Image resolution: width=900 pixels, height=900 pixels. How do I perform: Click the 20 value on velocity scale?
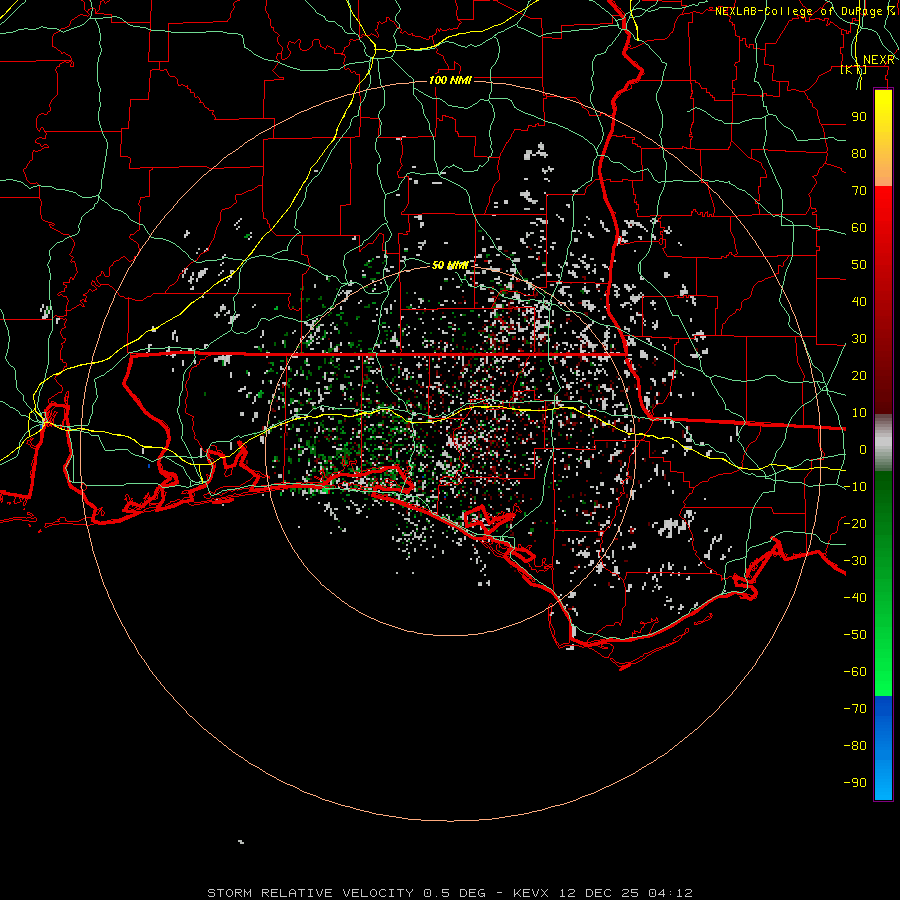[x=859, y=376]
